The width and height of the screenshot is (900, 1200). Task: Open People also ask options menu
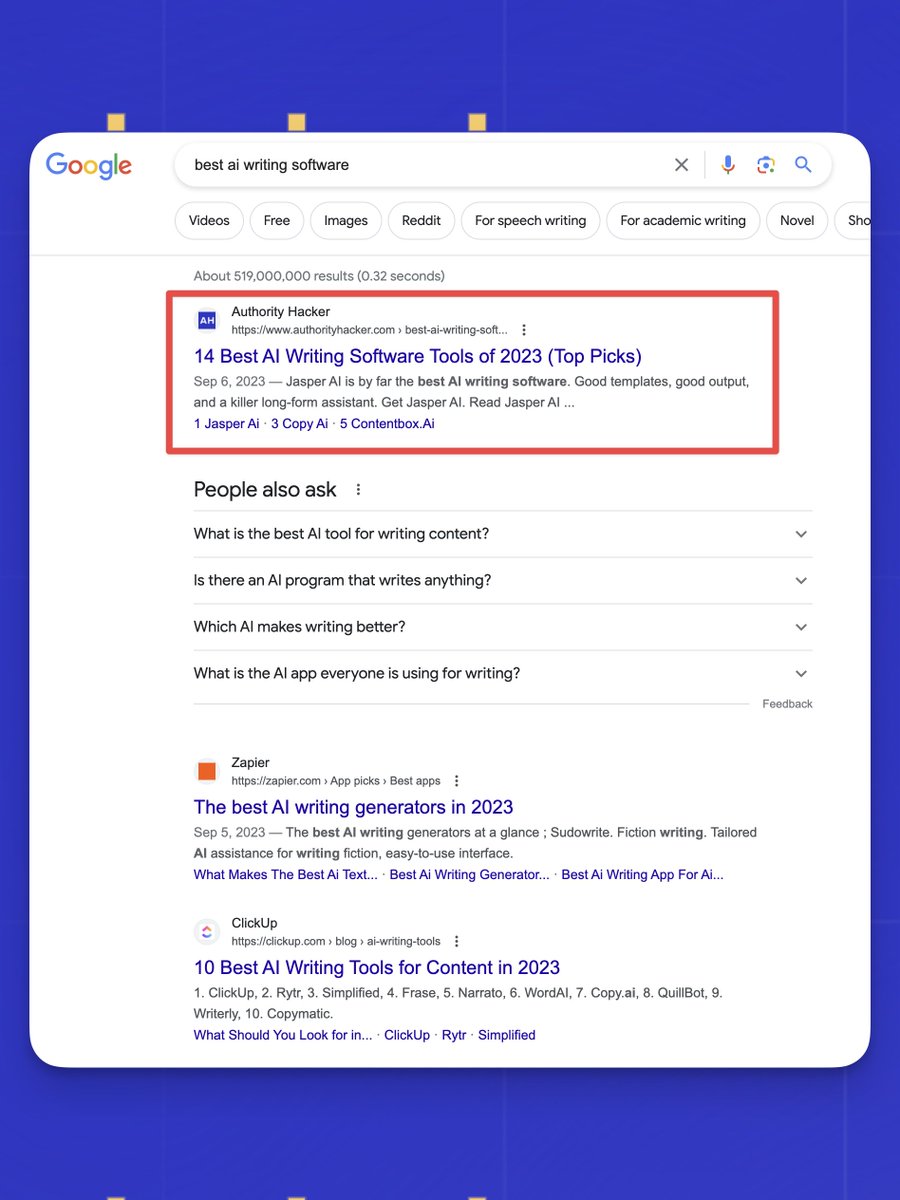click(x=358, y=490)
